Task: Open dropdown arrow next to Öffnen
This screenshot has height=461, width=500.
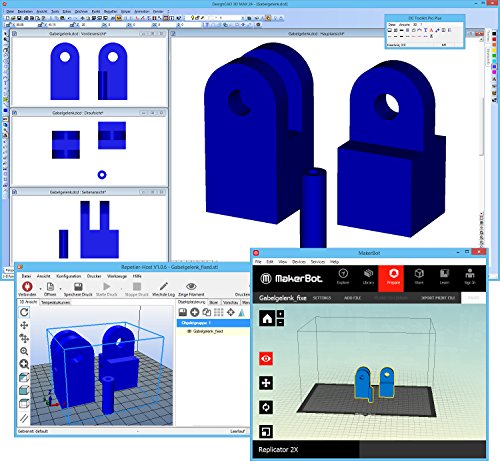Action: click(60, 288)
